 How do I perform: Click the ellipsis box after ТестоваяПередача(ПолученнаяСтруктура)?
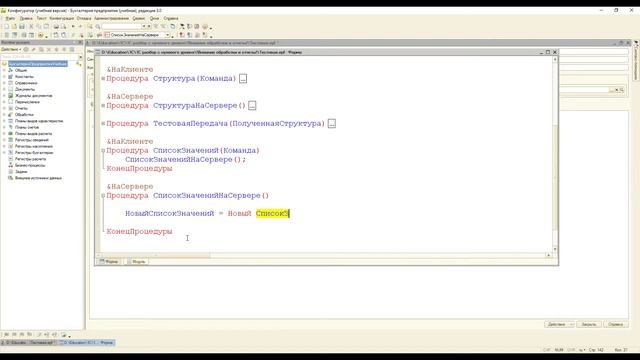click(x=332, y=124)
